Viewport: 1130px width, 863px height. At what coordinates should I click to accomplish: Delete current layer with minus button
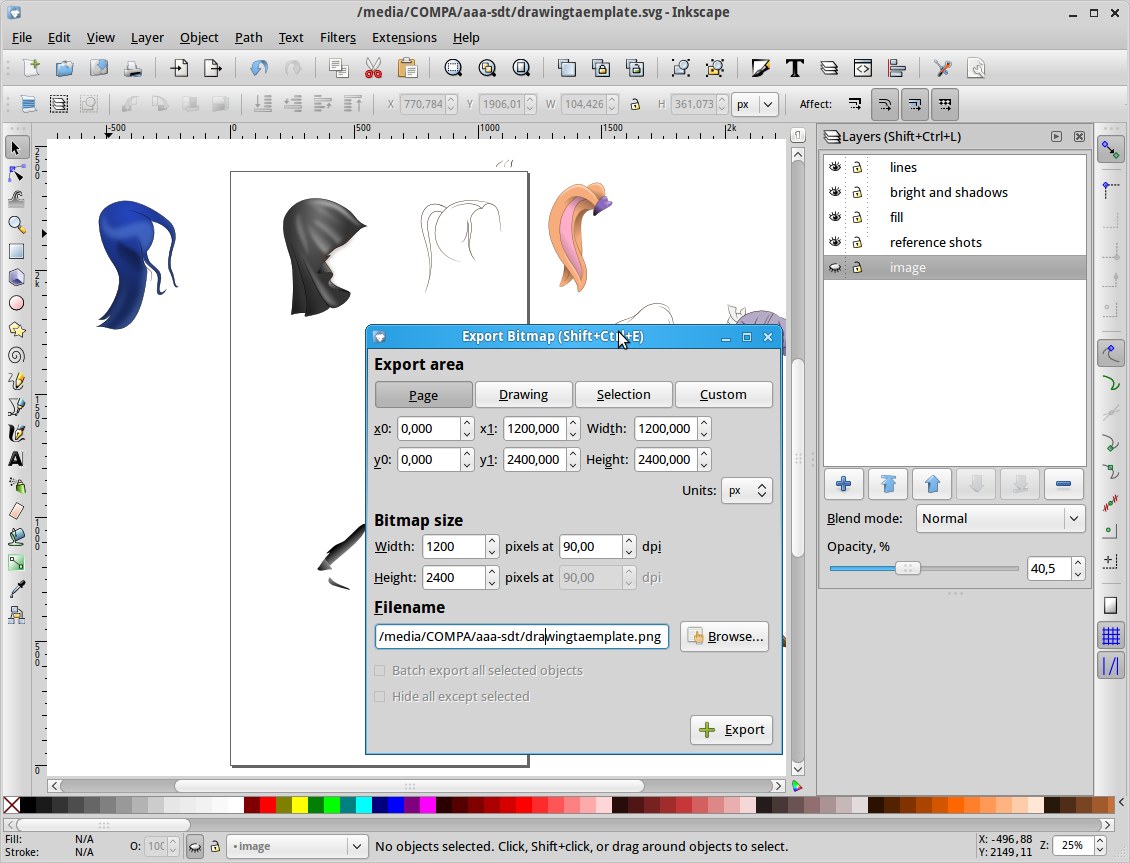click(x=1063, y=484)
